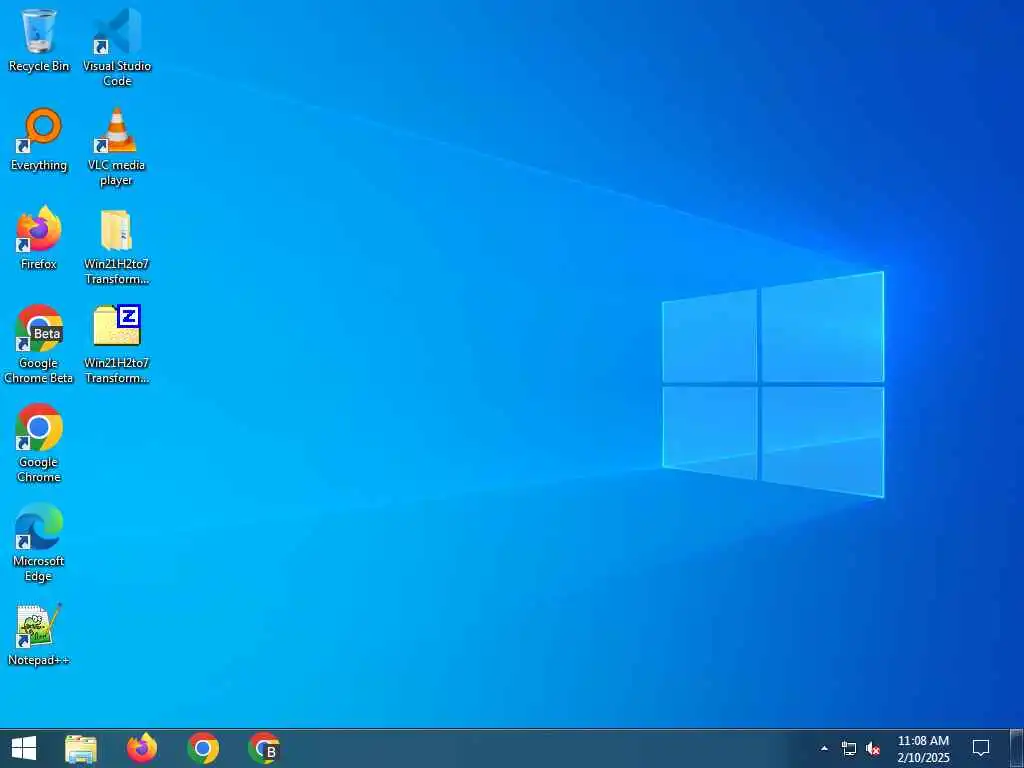
Task: Show hidden system tray icons
Action: pyautogui.click(x=824, y=748)
